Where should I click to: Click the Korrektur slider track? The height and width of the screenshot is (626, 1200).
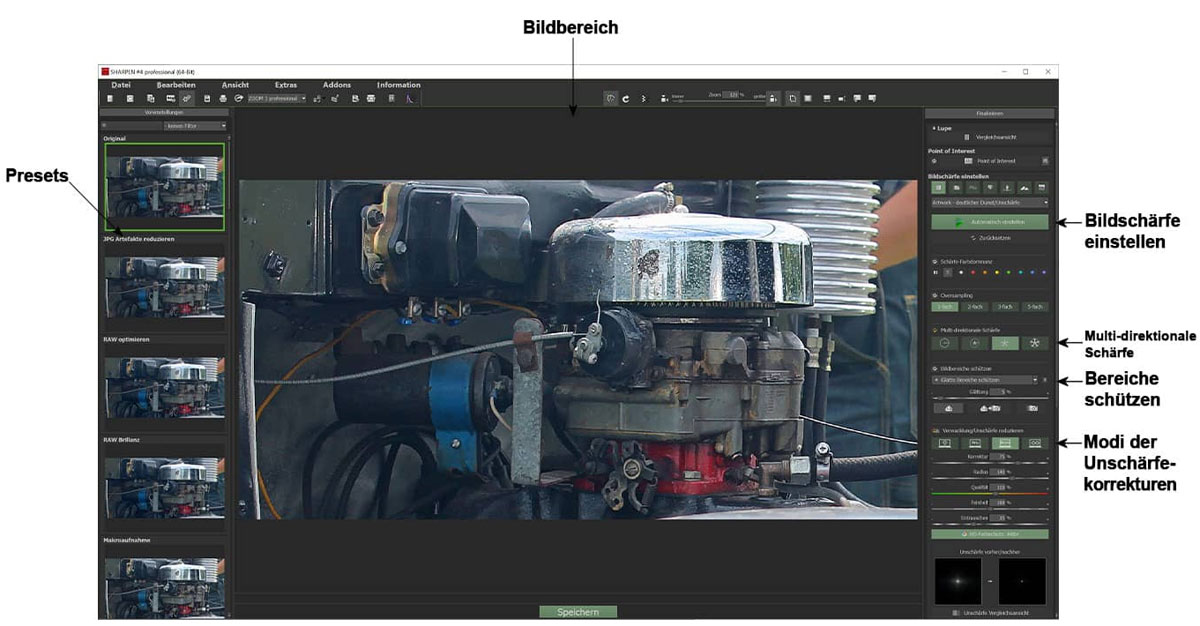990,463
